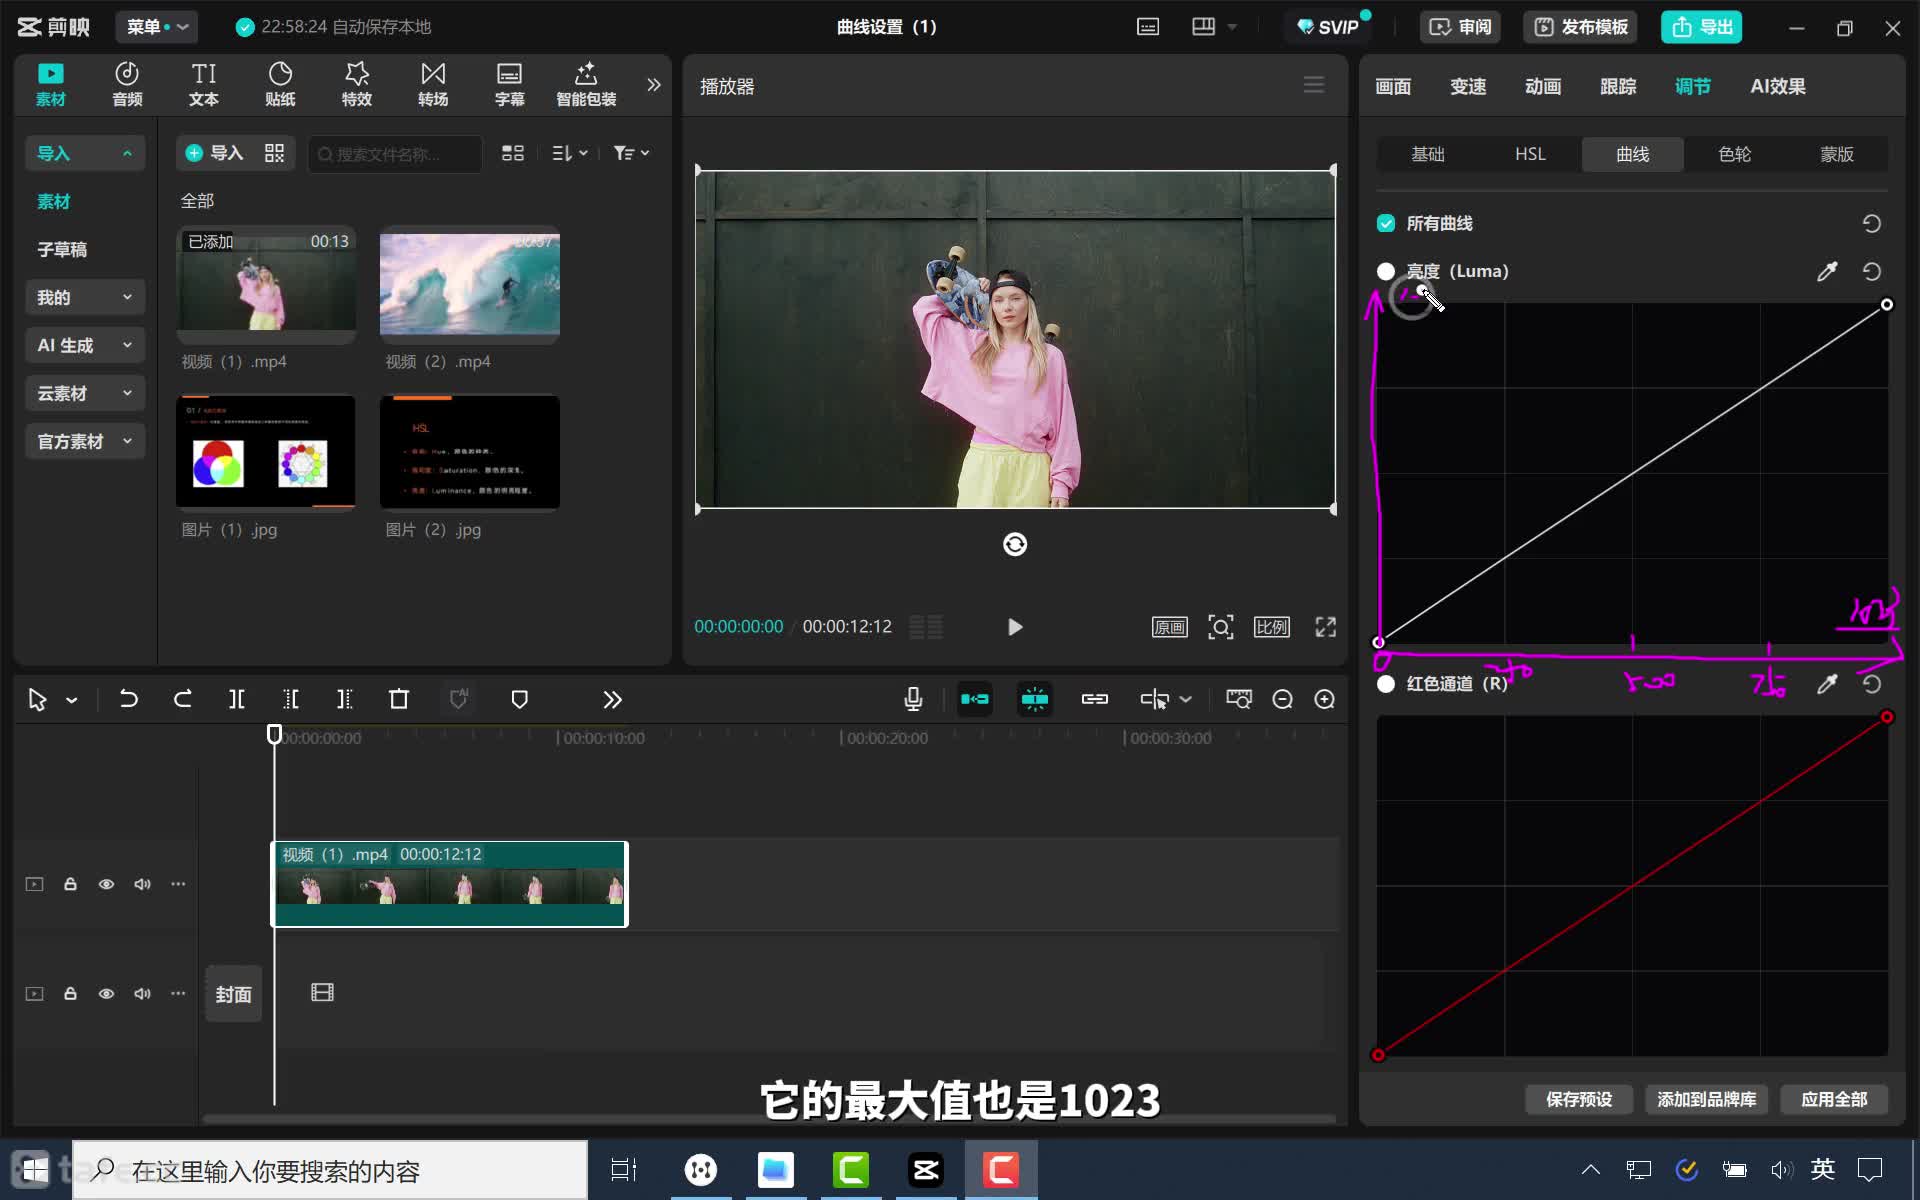Image resolution: width=1920 pixels, height=1200 pixels.
Task: Click the Luma curve eyedropper tool
Action: (x=1827, y=271)
